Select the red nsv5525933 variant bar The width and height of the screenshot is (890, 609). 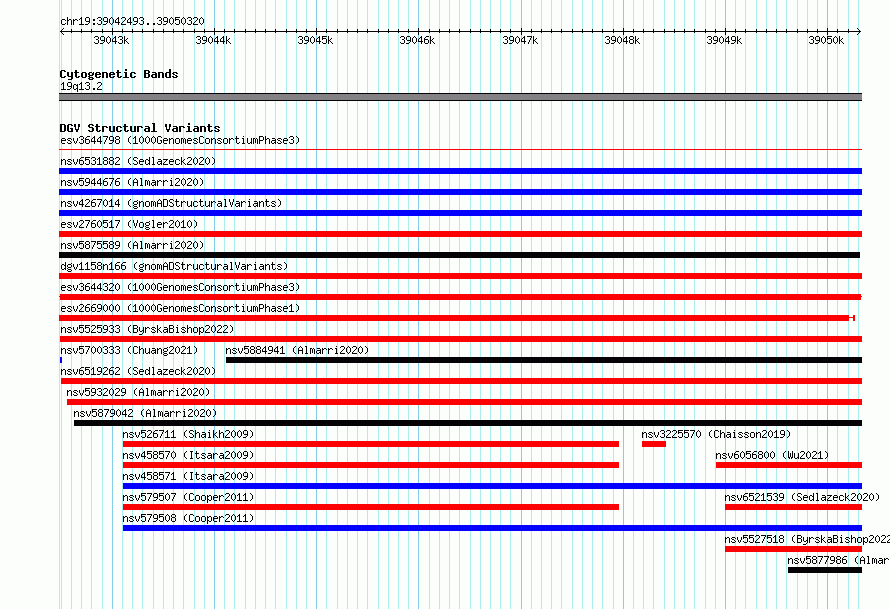tap(460, 339)
